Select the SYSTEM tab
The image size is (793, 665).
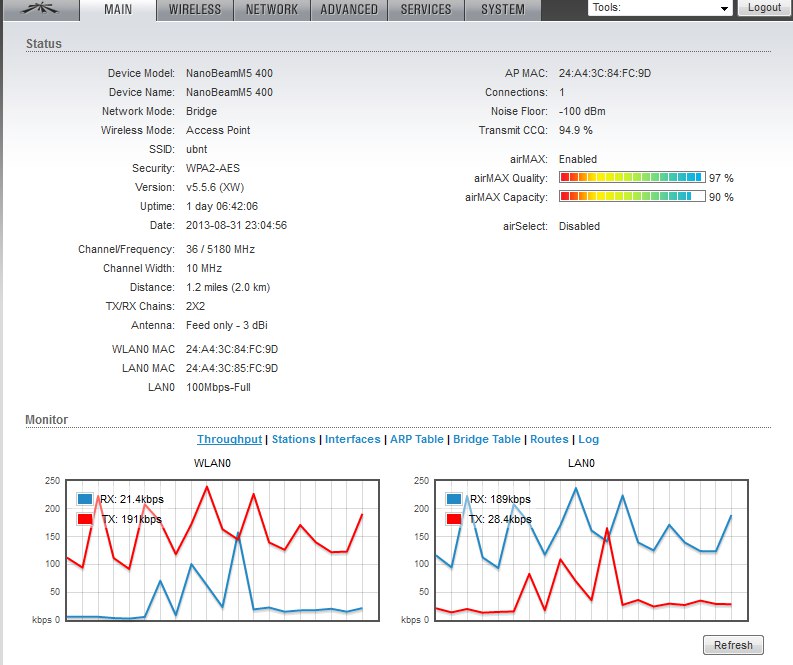[503, 10]
